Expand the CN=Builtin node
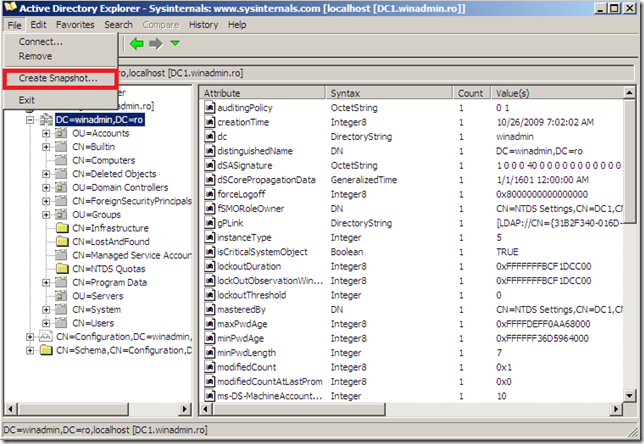644x444 pixels. (x=46, y=147)
